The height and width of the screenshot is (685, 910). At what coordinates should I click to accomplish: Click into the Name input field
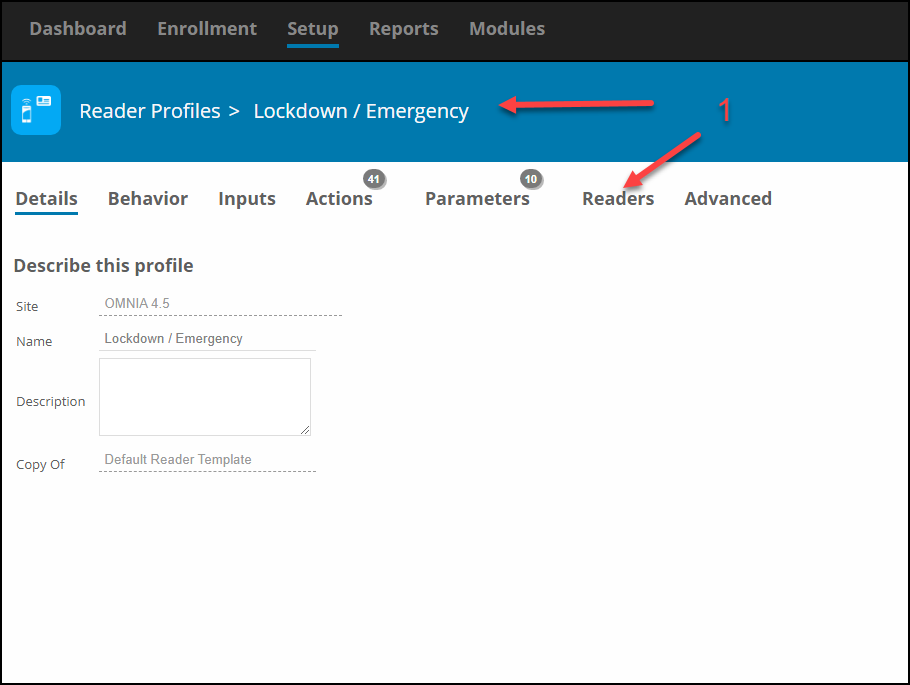click(x=207, y=339)
